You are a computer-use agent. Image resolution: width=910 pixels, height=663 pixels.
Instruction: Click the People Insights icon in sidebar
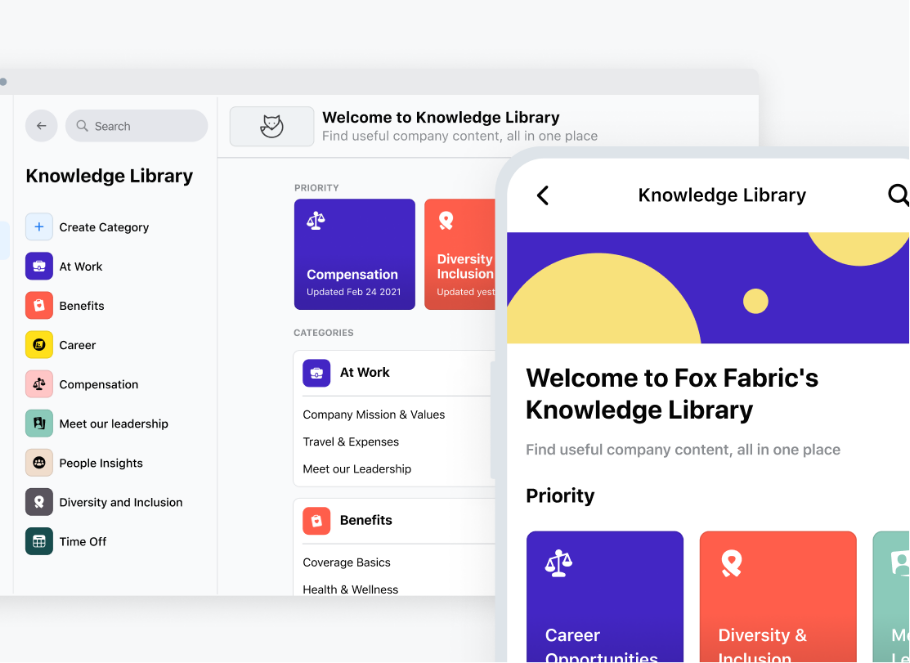(x=39, y=463)
